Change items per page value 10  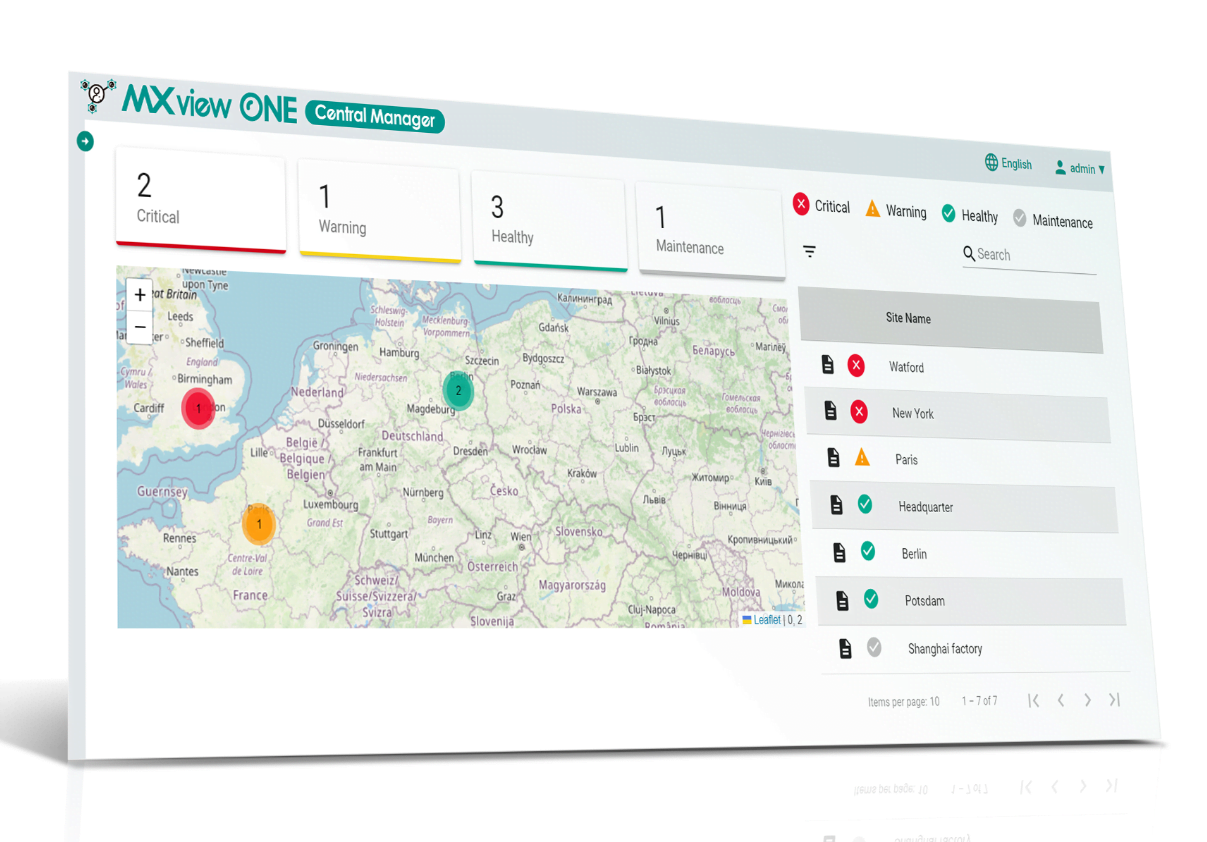935,702
